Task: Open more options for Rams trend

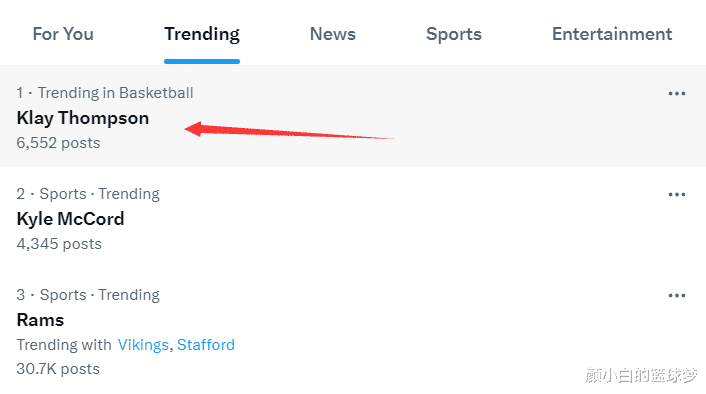Action: pyautogui.click(x=677, y=296)
